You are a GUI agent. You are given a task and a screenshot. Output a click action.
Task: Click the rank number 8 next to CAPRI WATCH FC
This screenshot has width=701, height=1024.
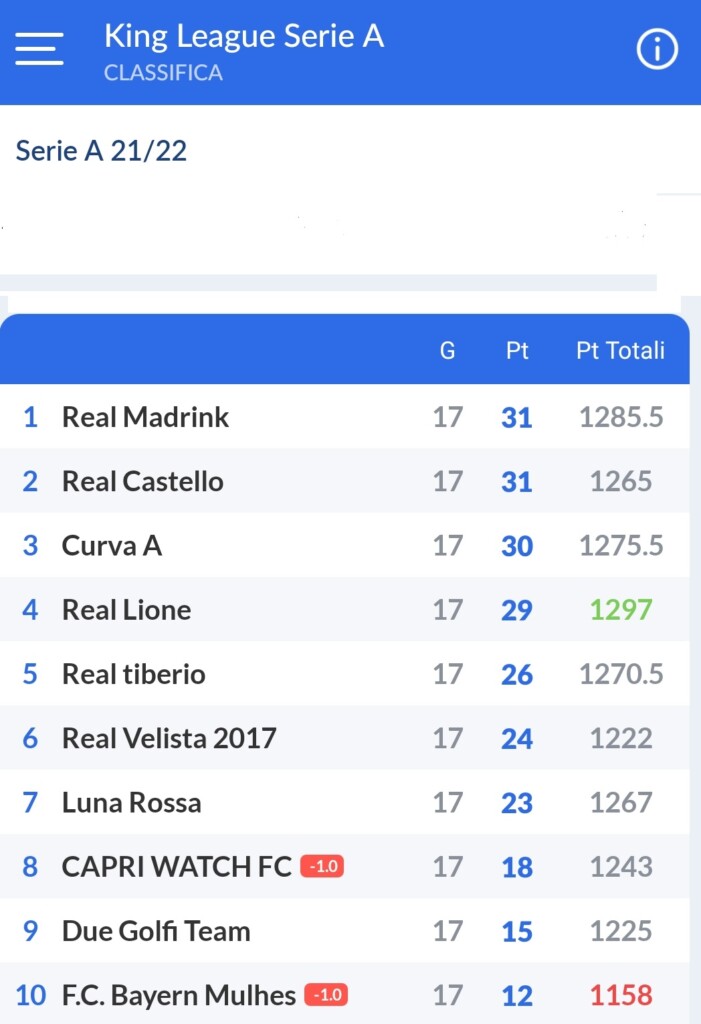coord(30,867)
